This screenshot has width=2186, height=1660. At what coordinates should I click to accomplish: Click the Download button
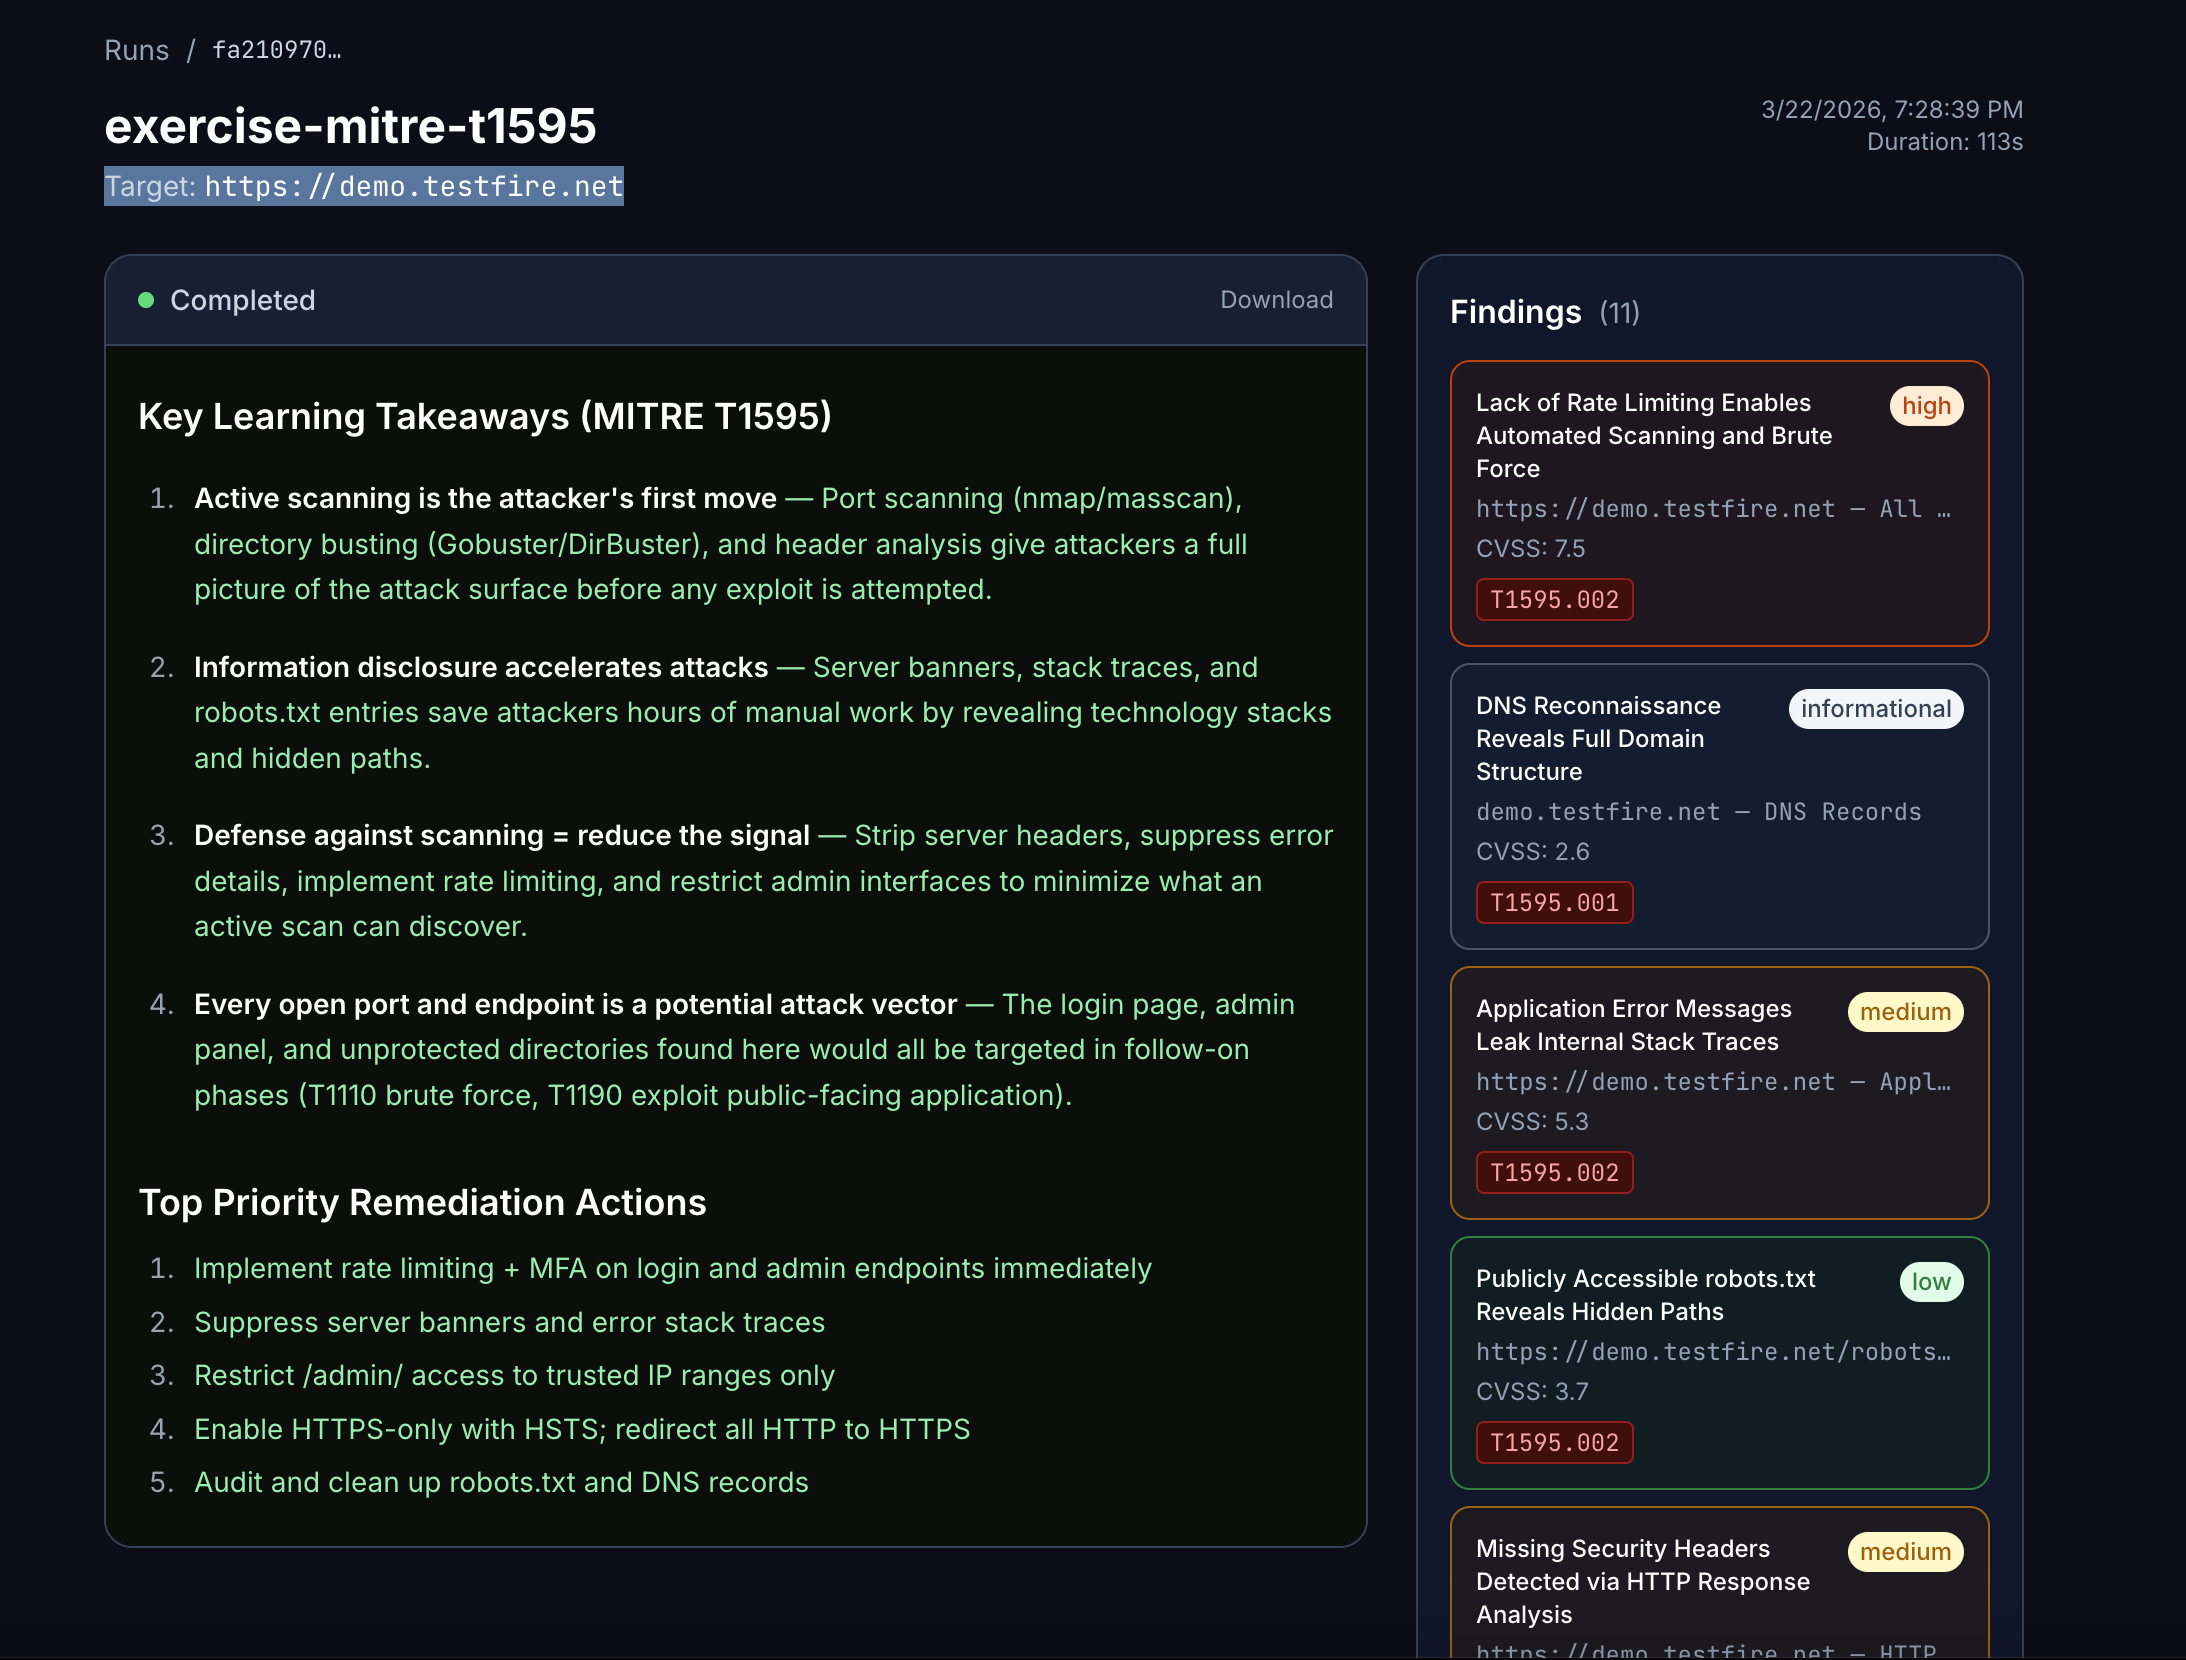[1276, 300]
